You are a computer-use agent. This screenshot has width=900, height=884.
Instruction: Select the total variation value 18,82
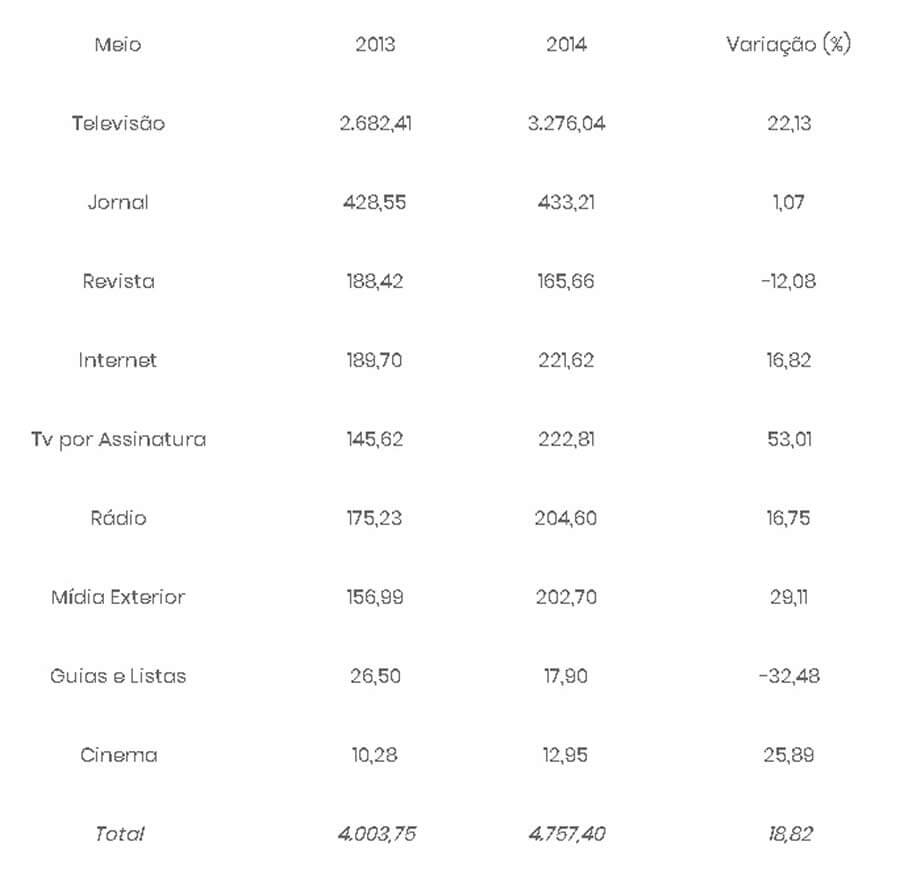click(788, 834)
